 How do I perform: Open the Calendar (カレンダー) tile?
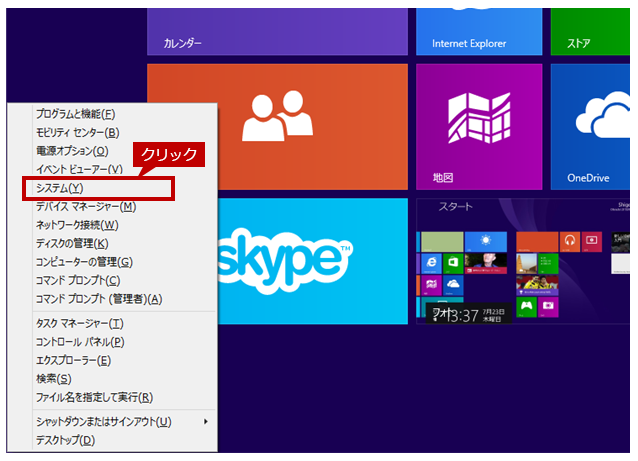coord(277,31)
